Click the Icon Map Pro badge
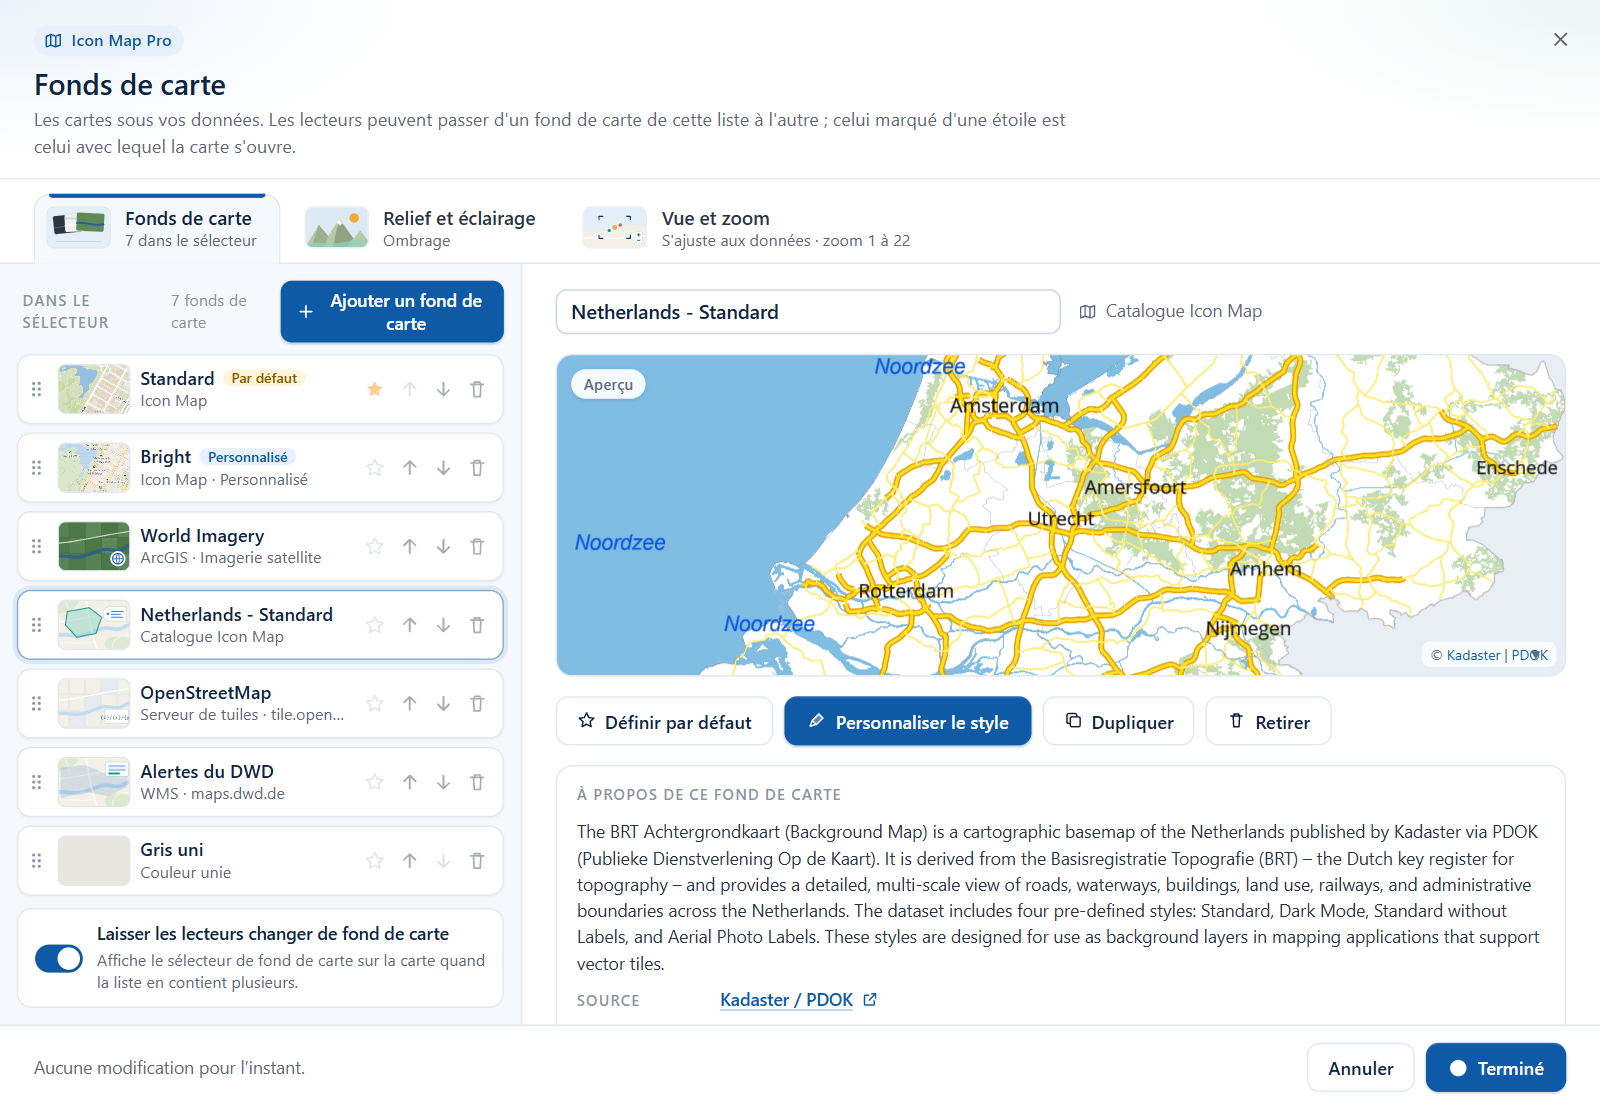 109,41
